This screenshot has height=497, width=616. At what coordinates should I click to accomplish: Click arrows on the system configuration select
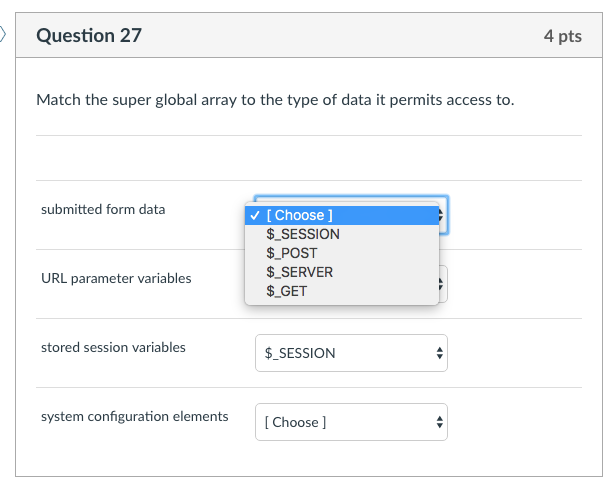point(439,422)
